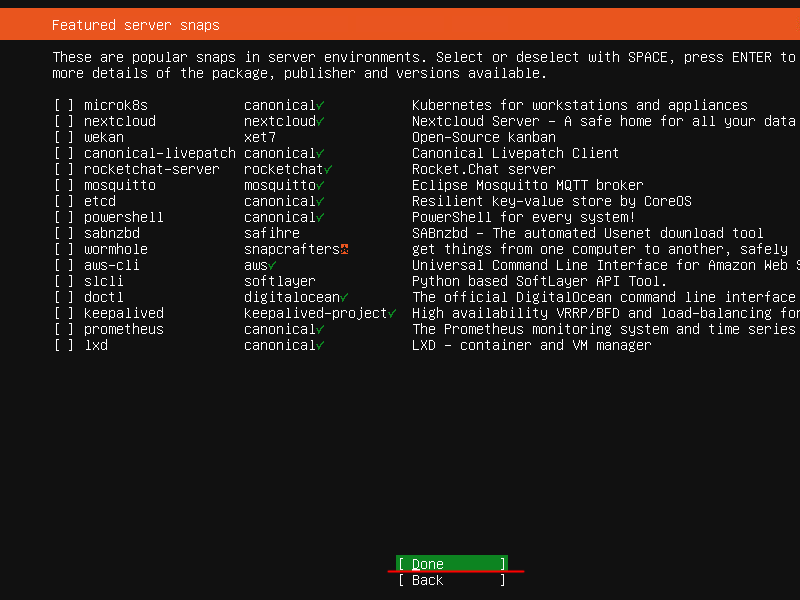Click 'PowerShell for every system!' description
Screen dimensions: 800x600
[x=523, y=217]
